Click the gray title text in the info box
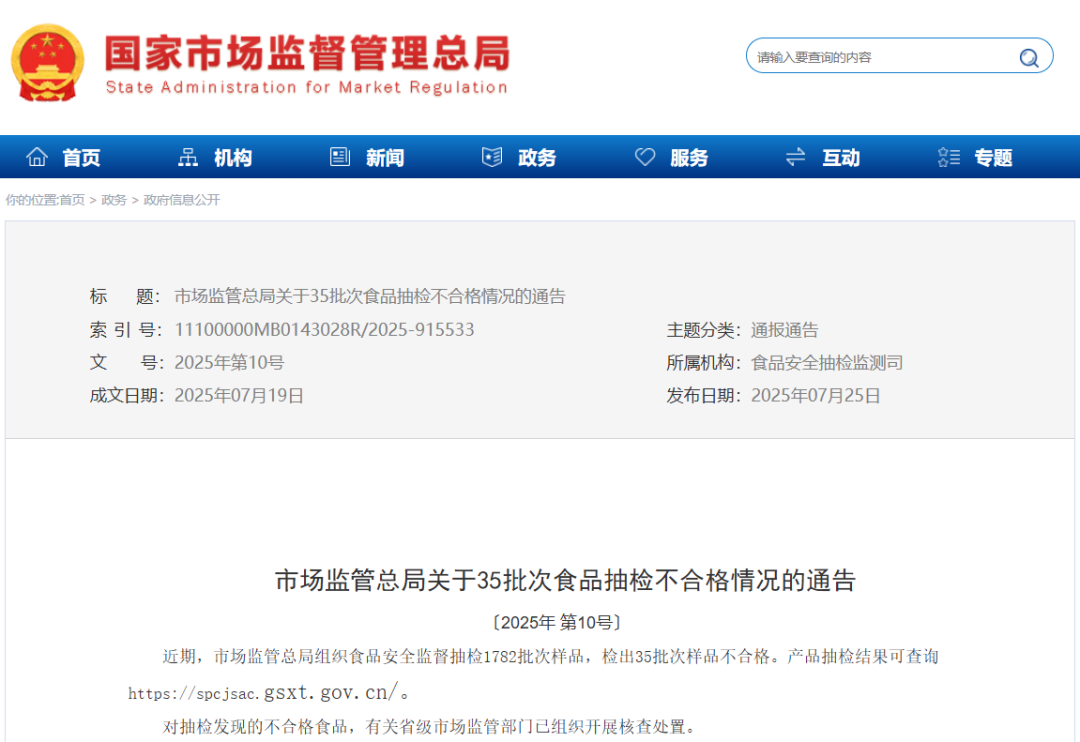Image resolution: width=1080 pixels, height=742 pixels. [x=370, y=296]
